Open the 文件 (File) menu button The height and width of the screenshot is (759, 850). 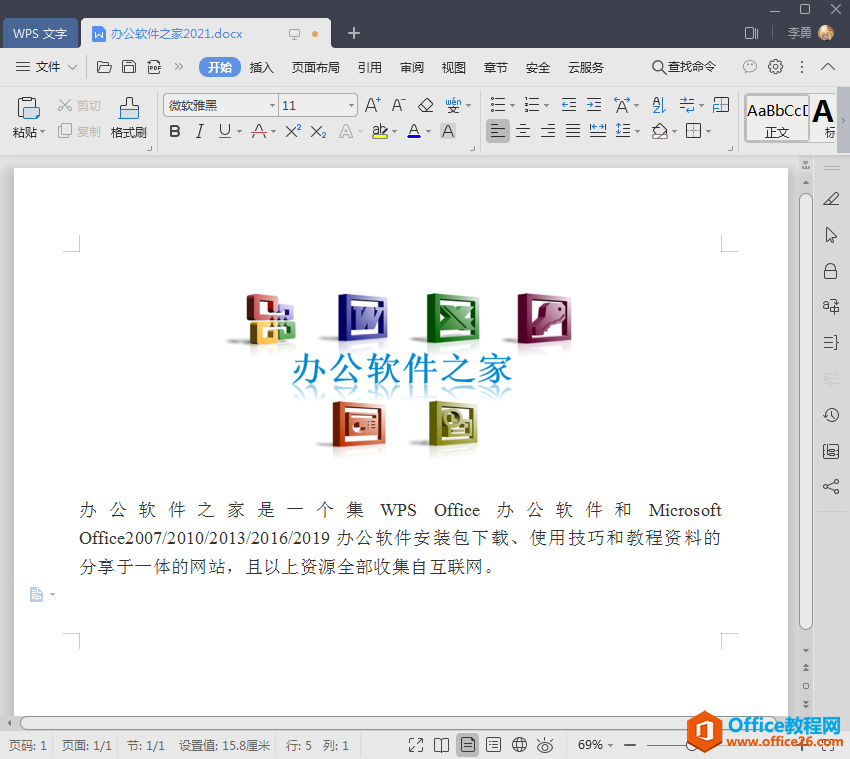click(46, 67)
